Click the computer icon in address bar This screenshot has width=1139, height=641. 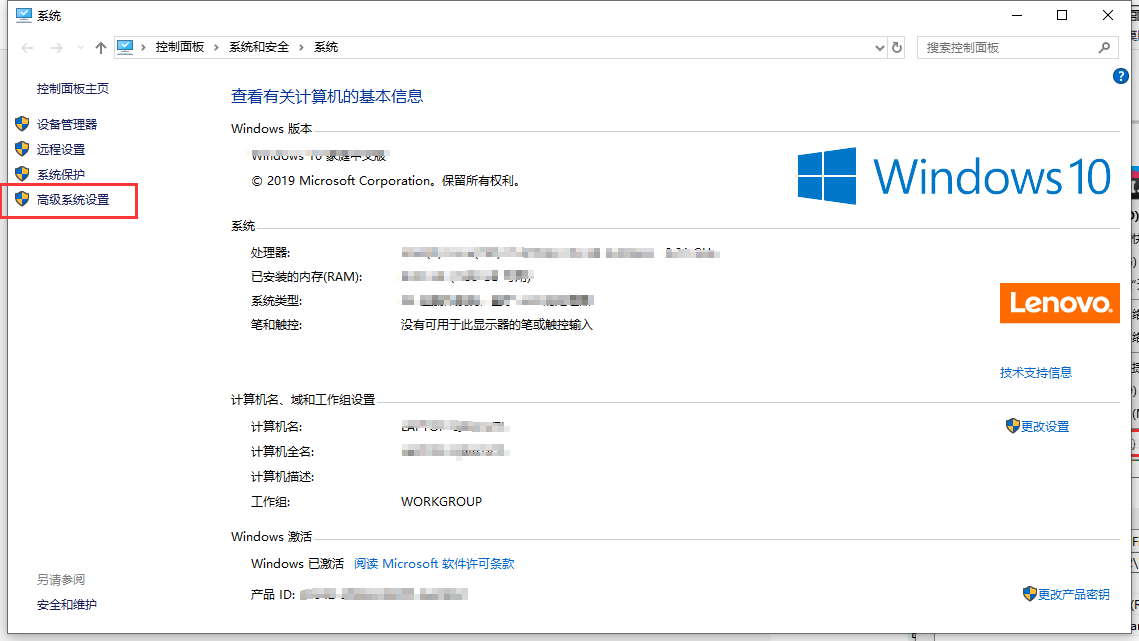click(x=125, y=47)
